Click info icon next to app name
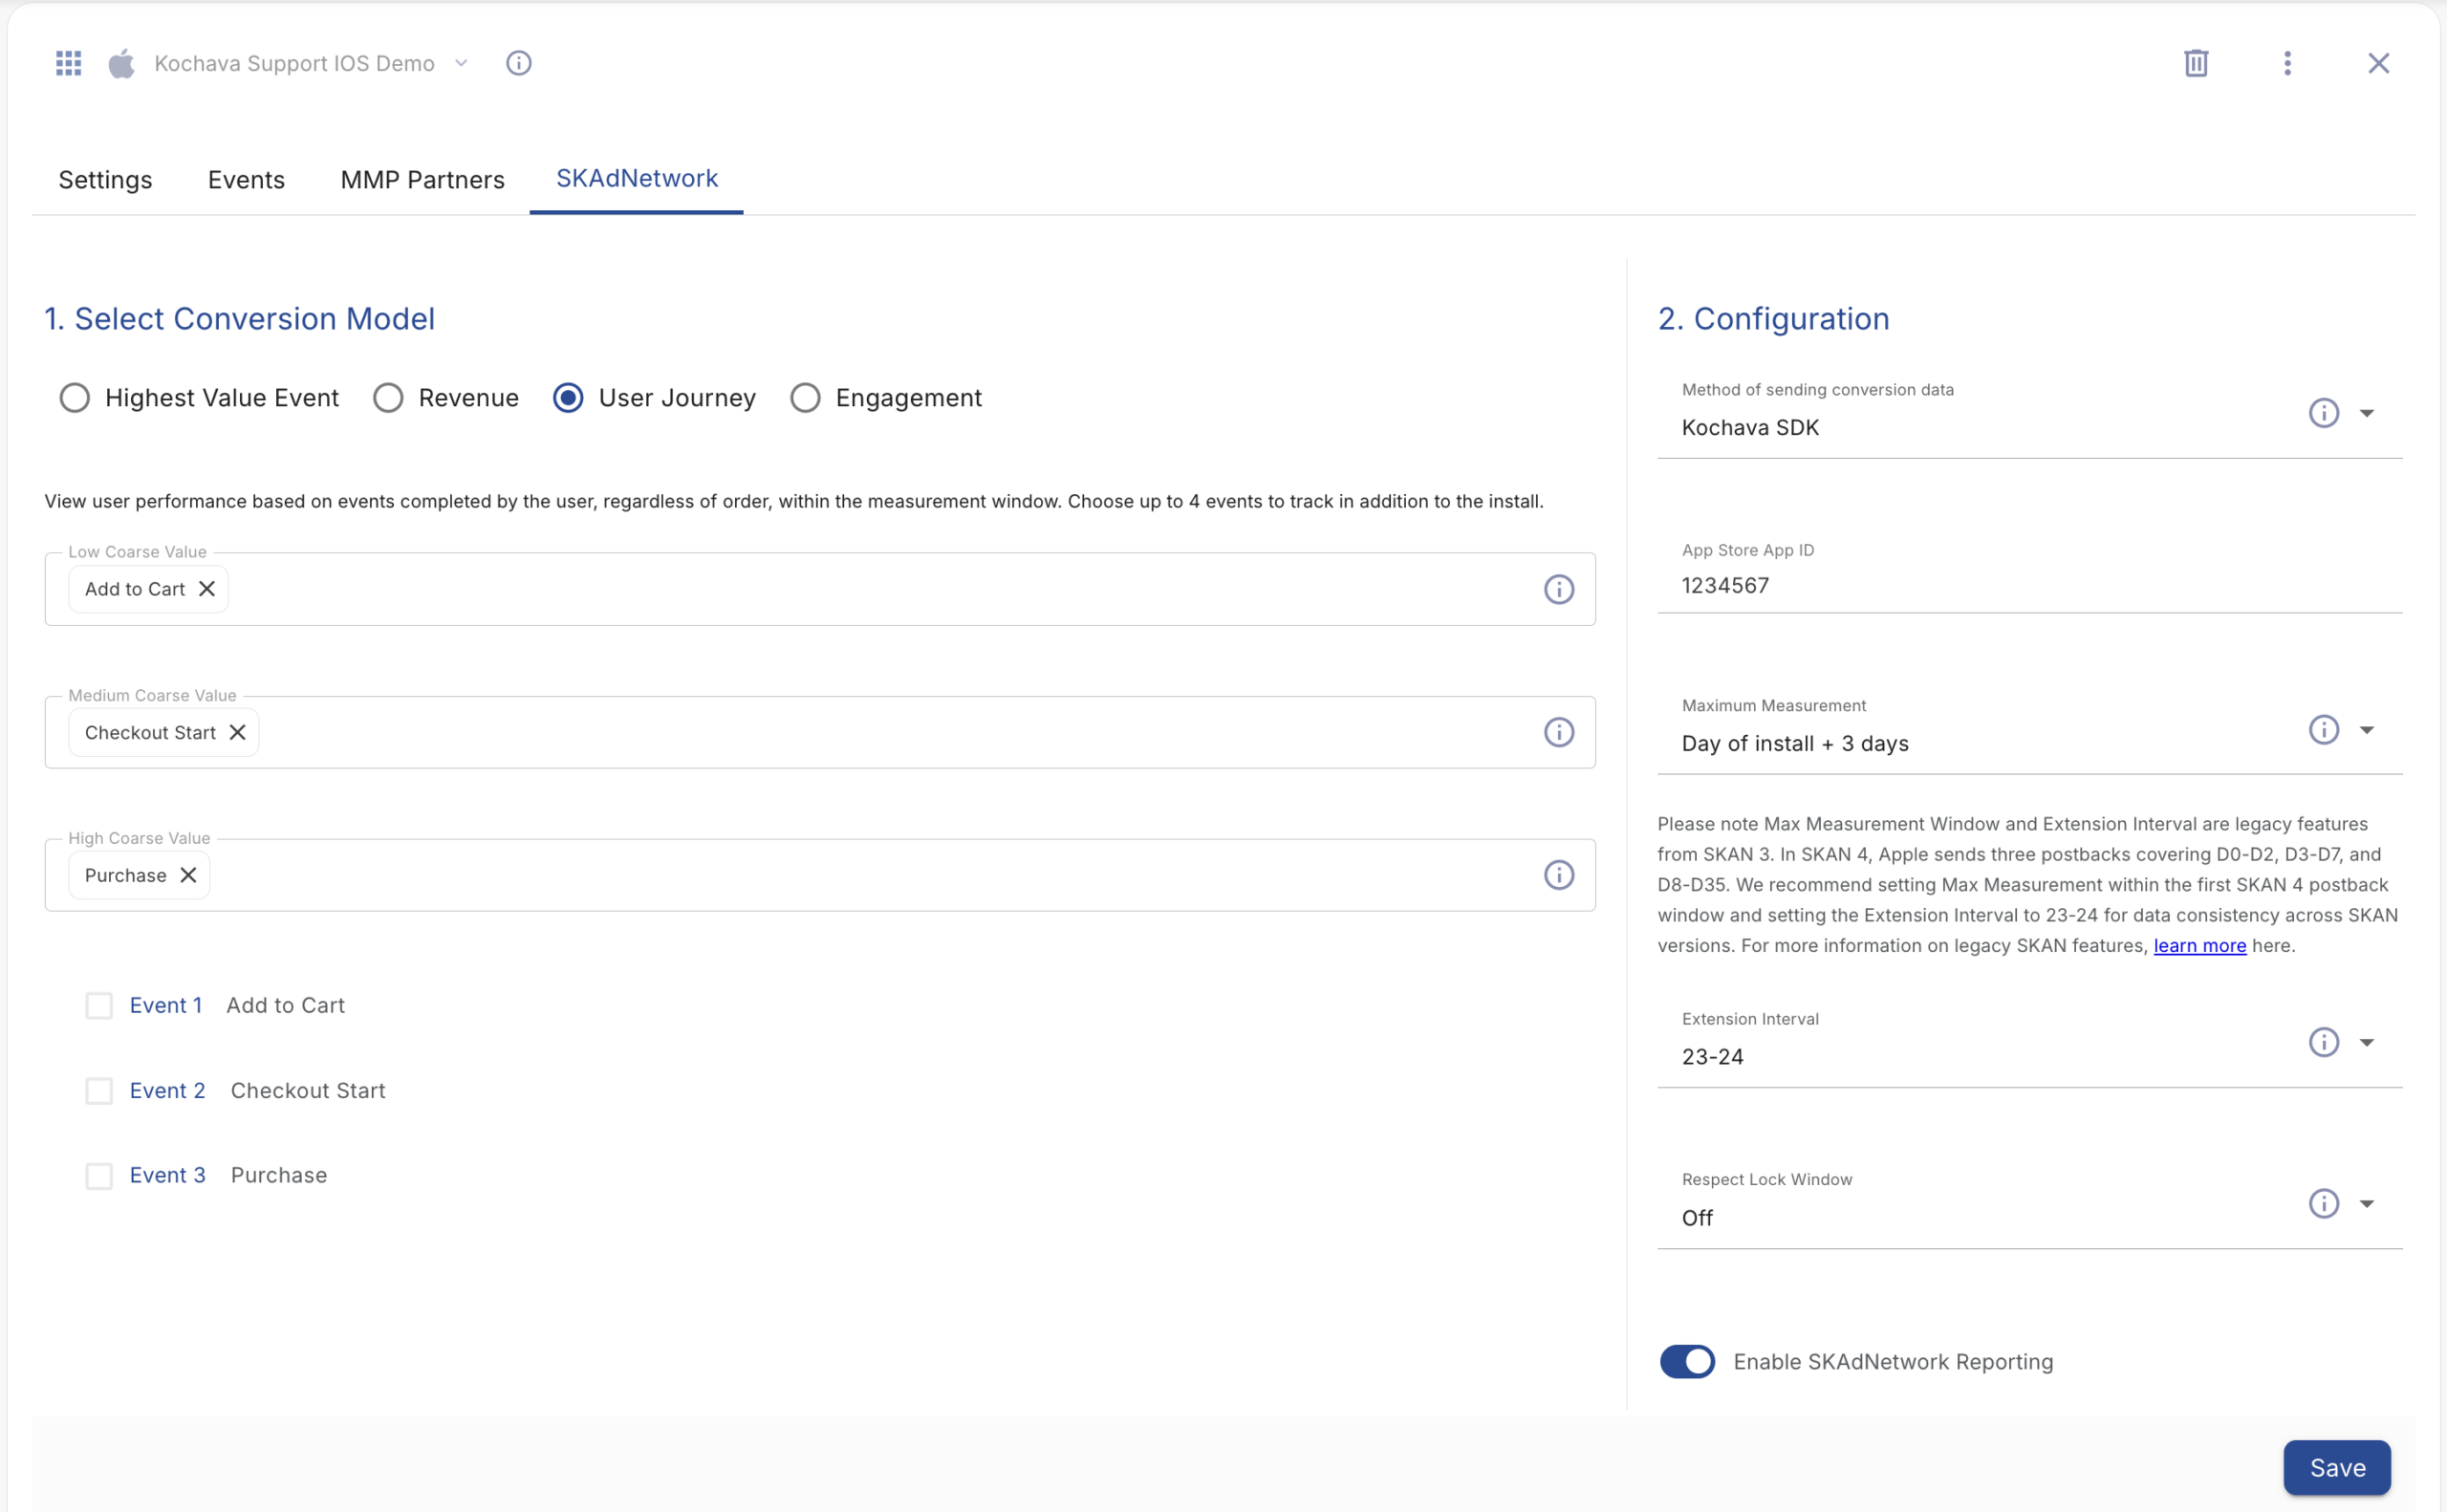 point(518,63)
